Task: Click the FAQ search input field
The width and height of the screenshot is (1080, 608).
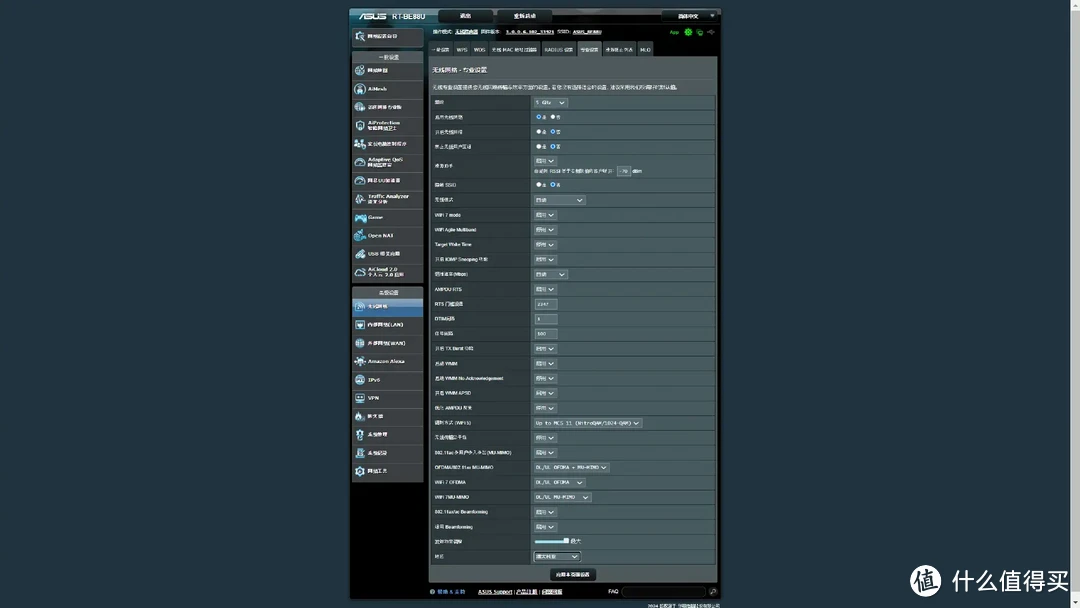Action: (x=664, y=591)
